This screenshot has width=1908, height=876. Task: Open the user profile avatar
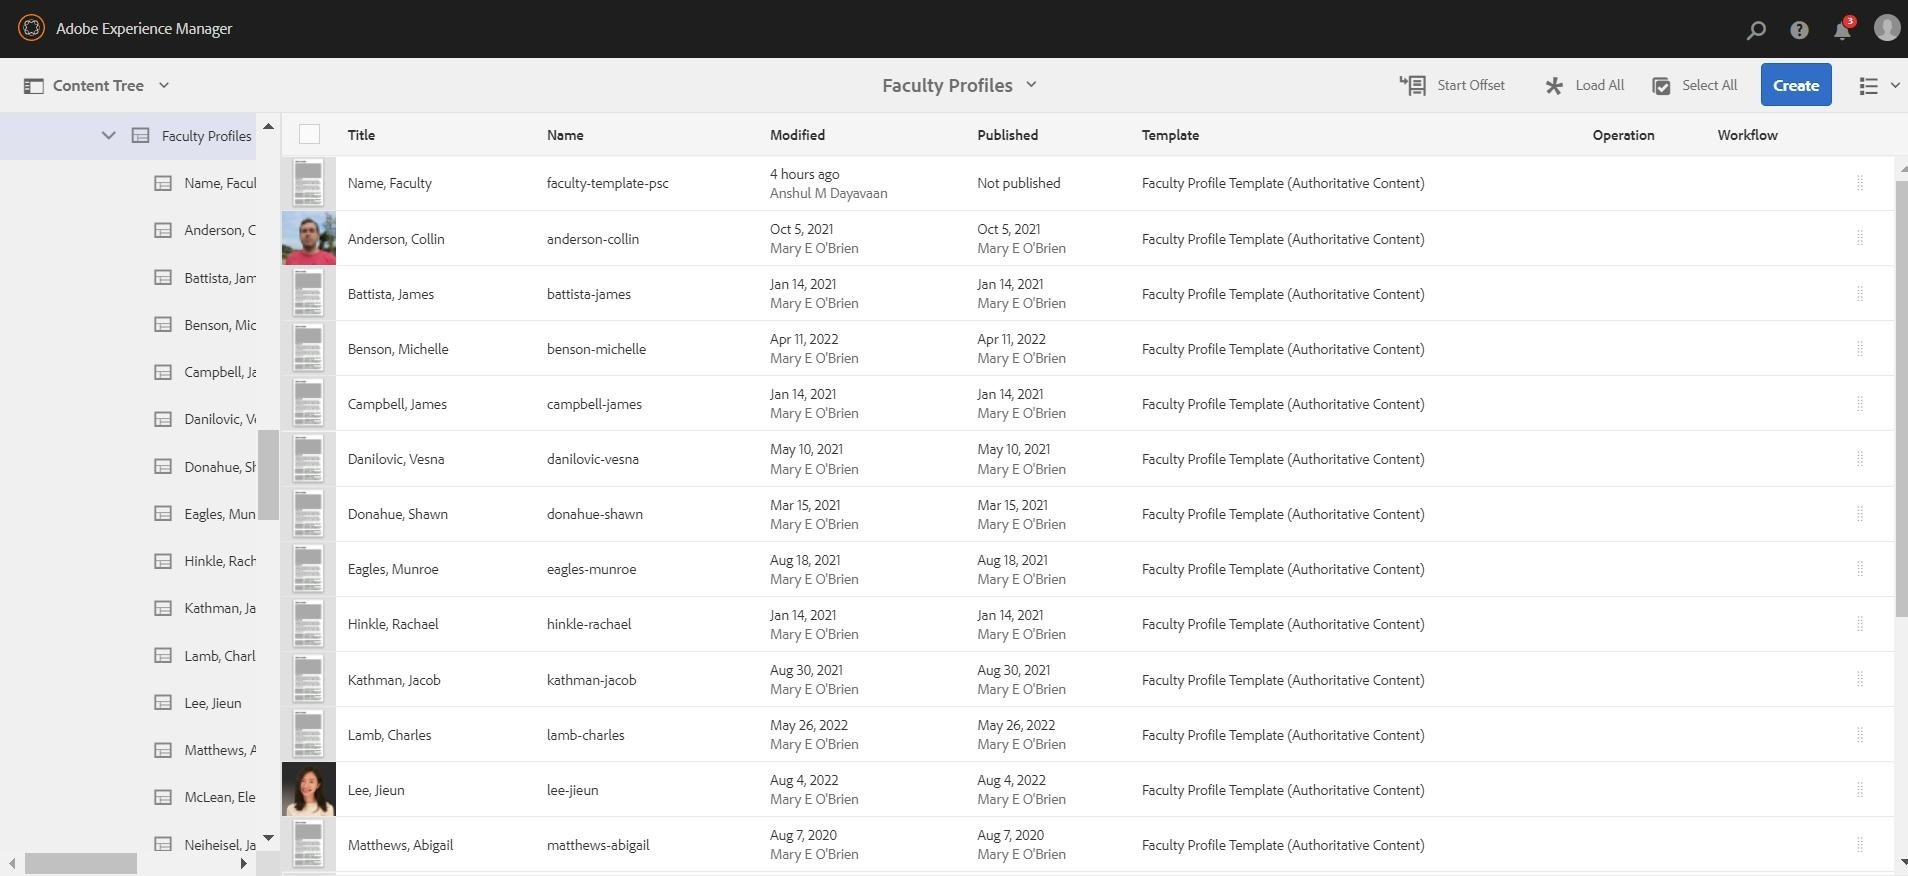(1886, 28)
